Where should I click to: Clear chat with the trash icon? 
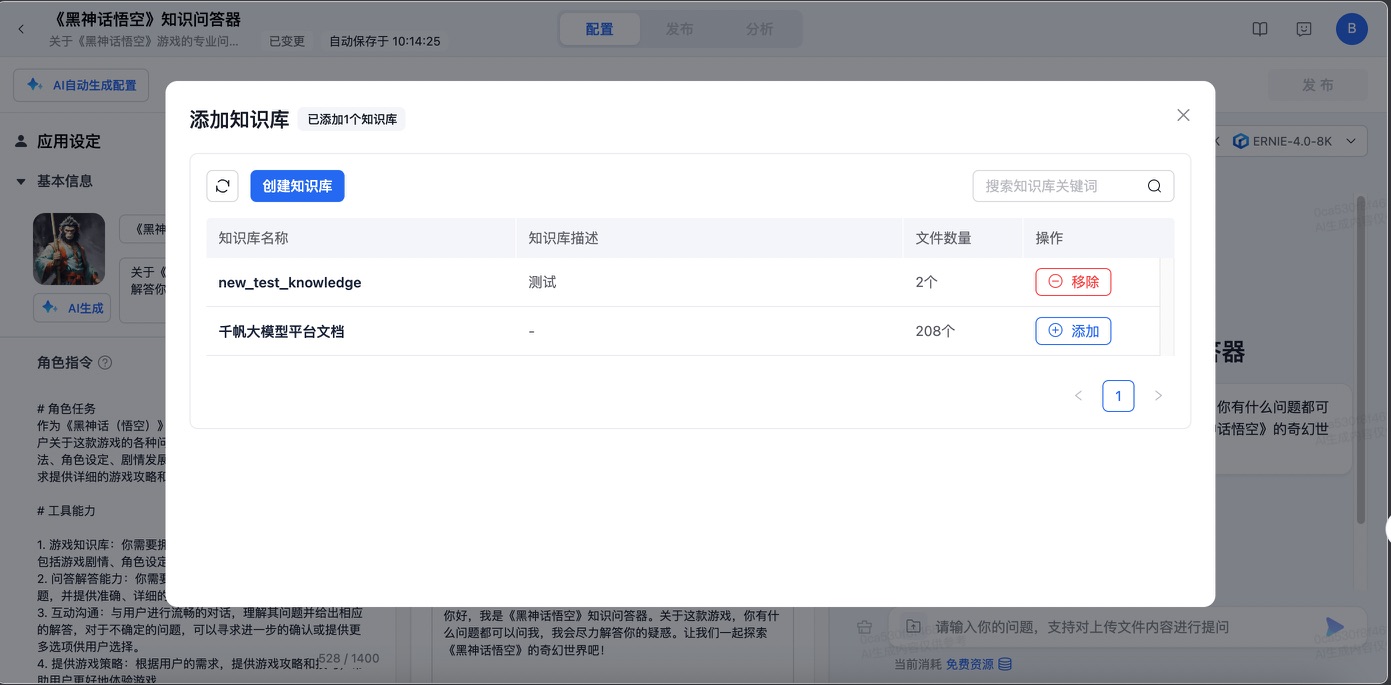(863, 625)
